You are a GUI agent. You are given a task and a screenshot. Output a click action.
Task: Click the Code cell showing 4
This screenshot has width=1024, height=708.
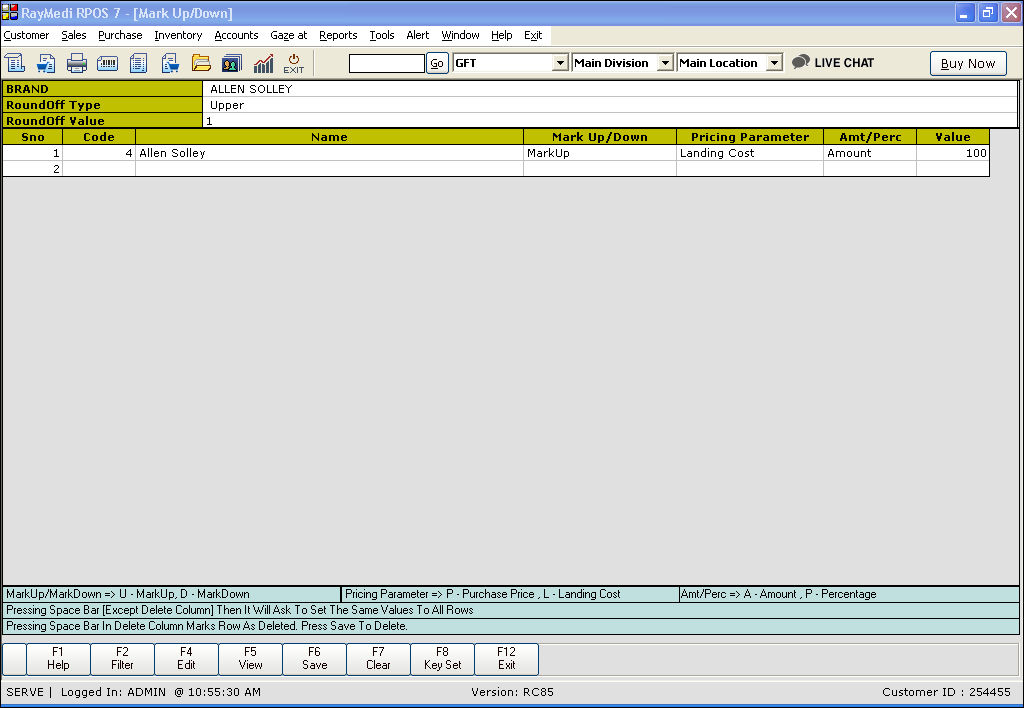[99, 153]
